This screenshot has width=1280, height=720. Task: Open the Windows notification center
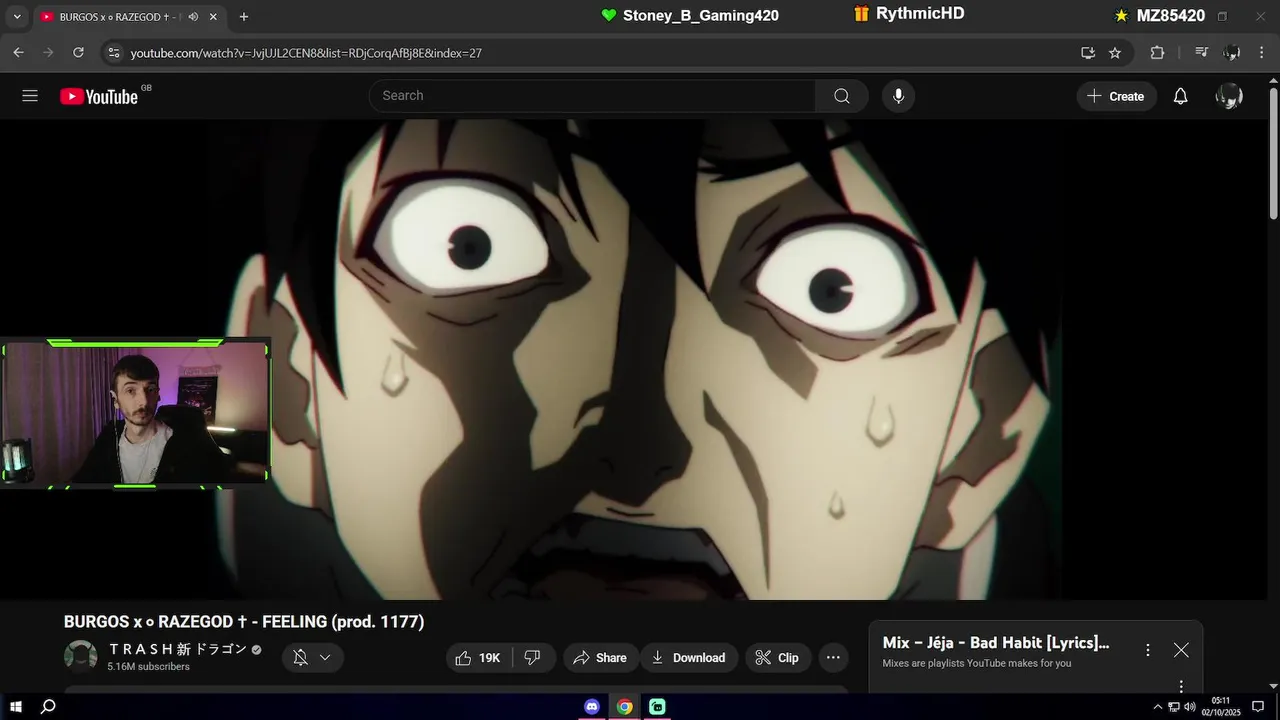(x=1258, y=707)
